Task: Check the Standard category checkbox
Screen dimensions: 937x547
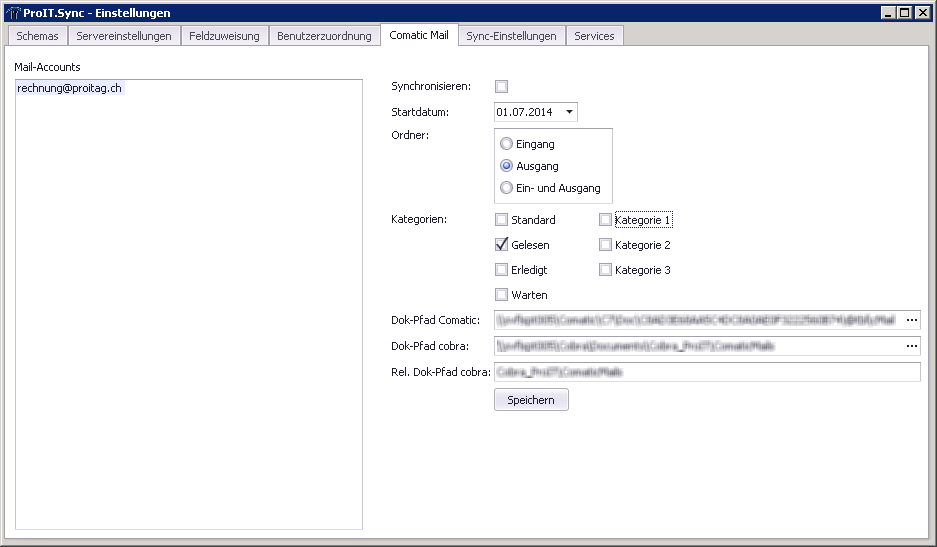Action: 501,220
